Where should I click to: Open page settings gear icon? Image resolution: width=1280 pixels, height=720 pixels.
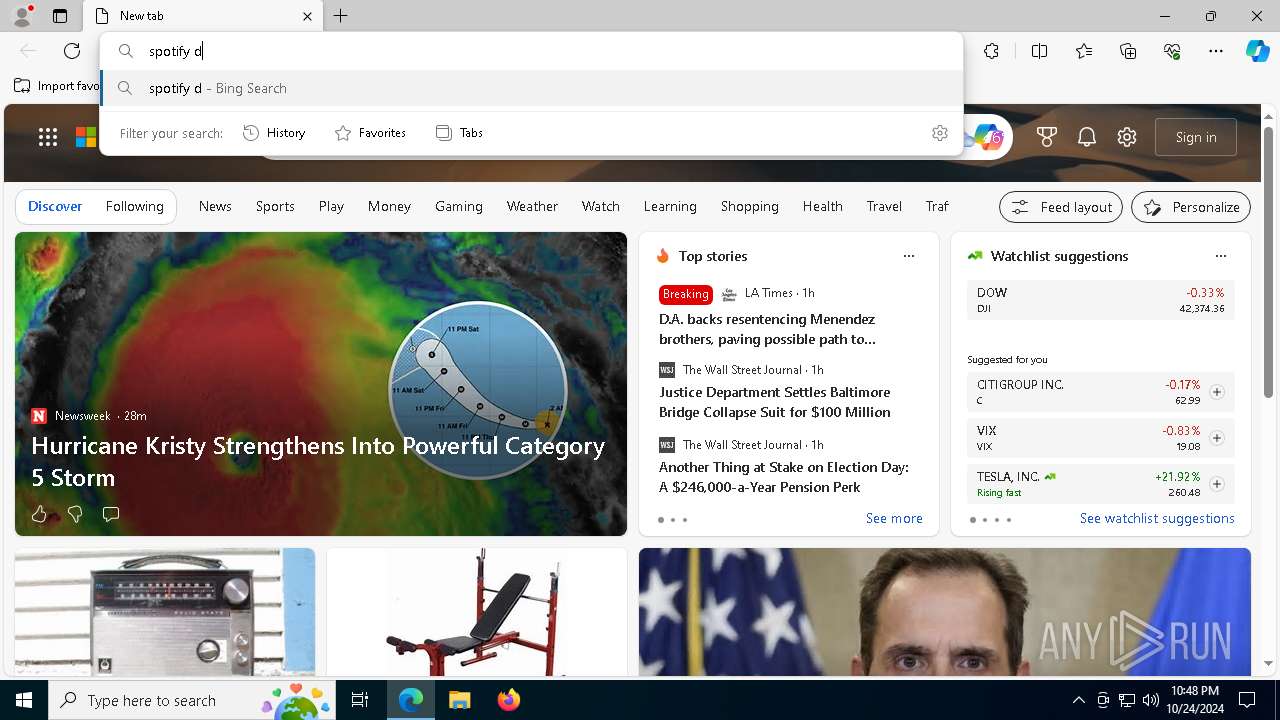coord(1127,137)
